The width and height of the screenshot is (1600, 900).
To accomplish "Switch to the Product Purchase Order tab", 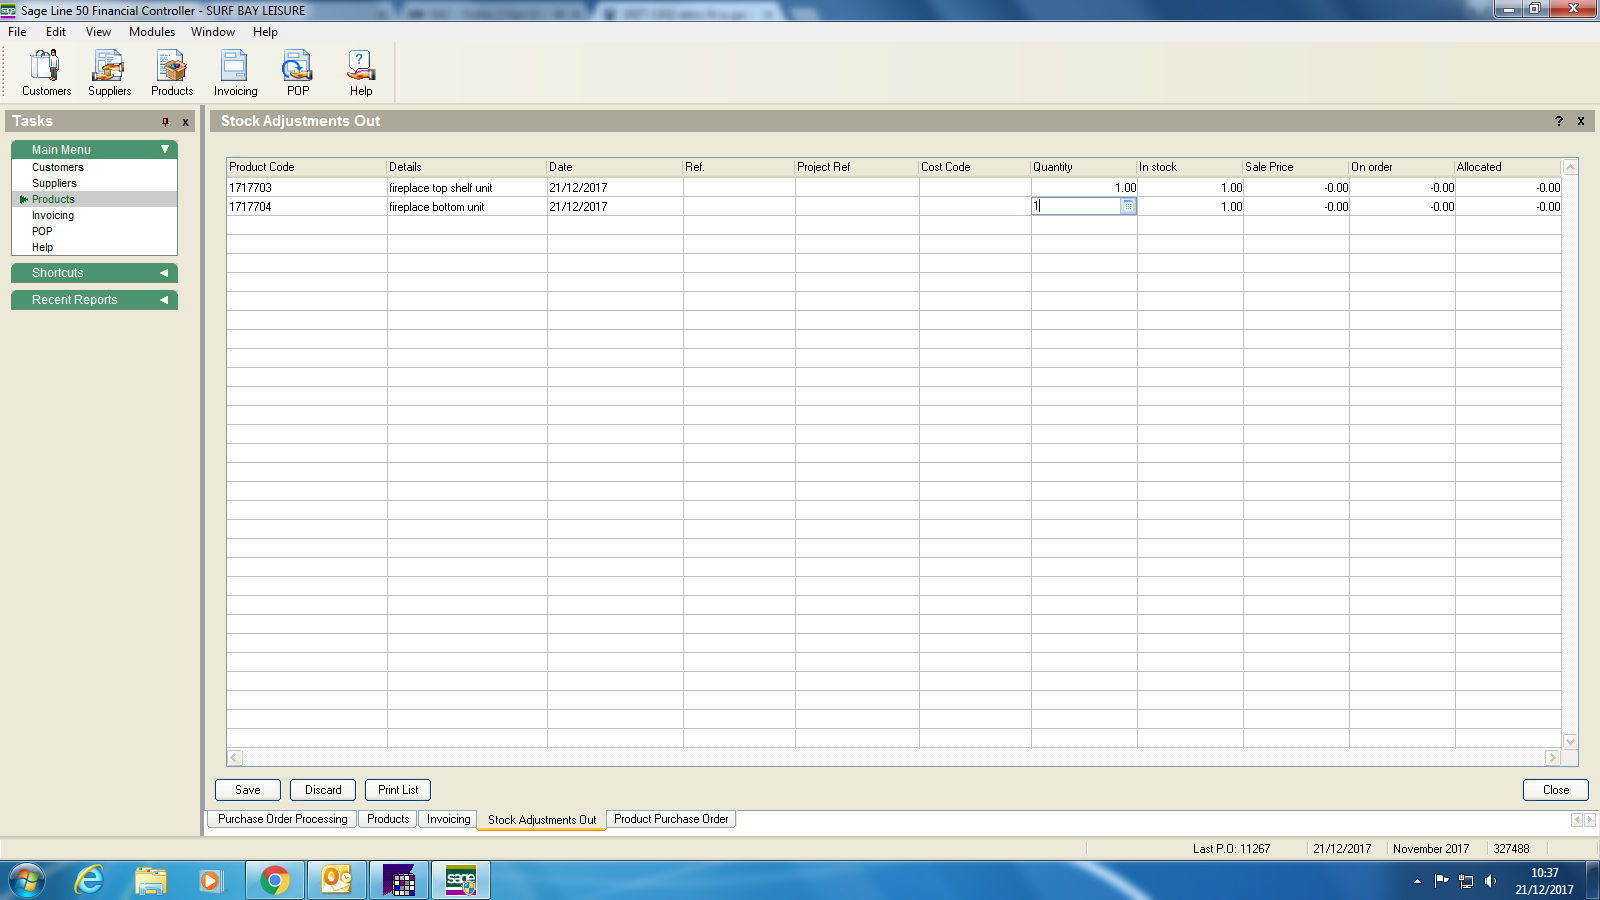I will (x=671, y=819).
